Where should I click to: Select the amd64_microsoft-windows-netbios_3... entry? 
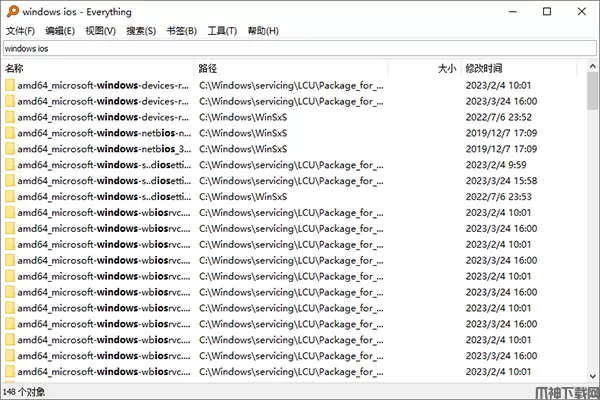click(x=104, y=149)
